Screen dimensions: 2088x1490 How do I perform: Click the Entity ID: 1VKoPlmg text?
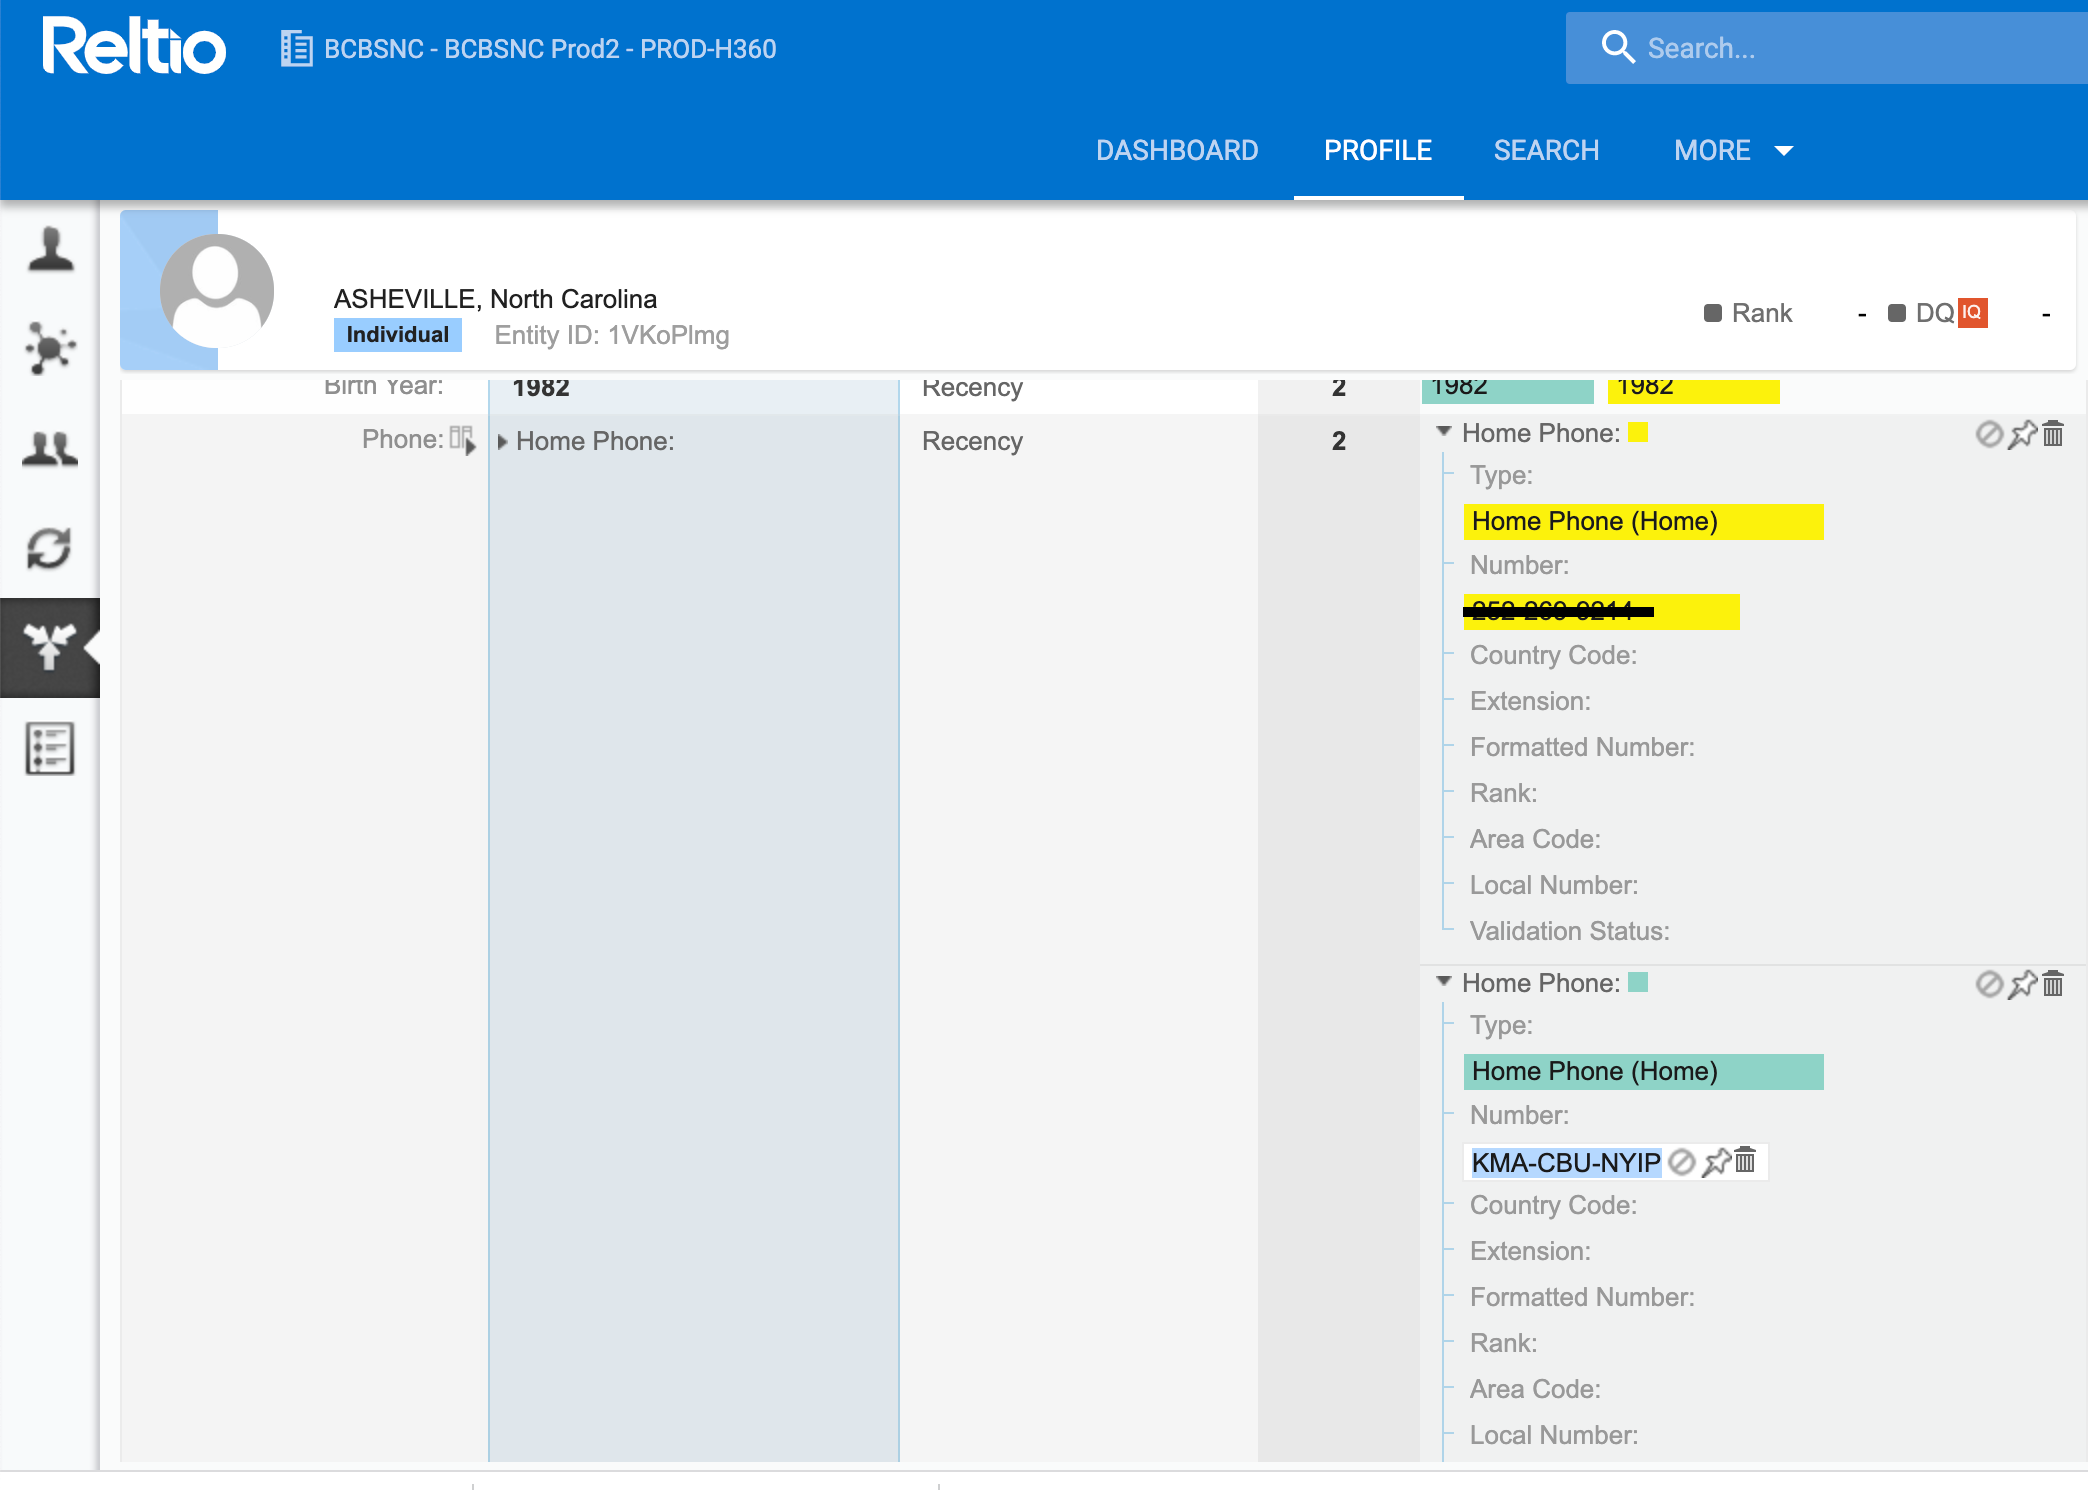point(612,335)
